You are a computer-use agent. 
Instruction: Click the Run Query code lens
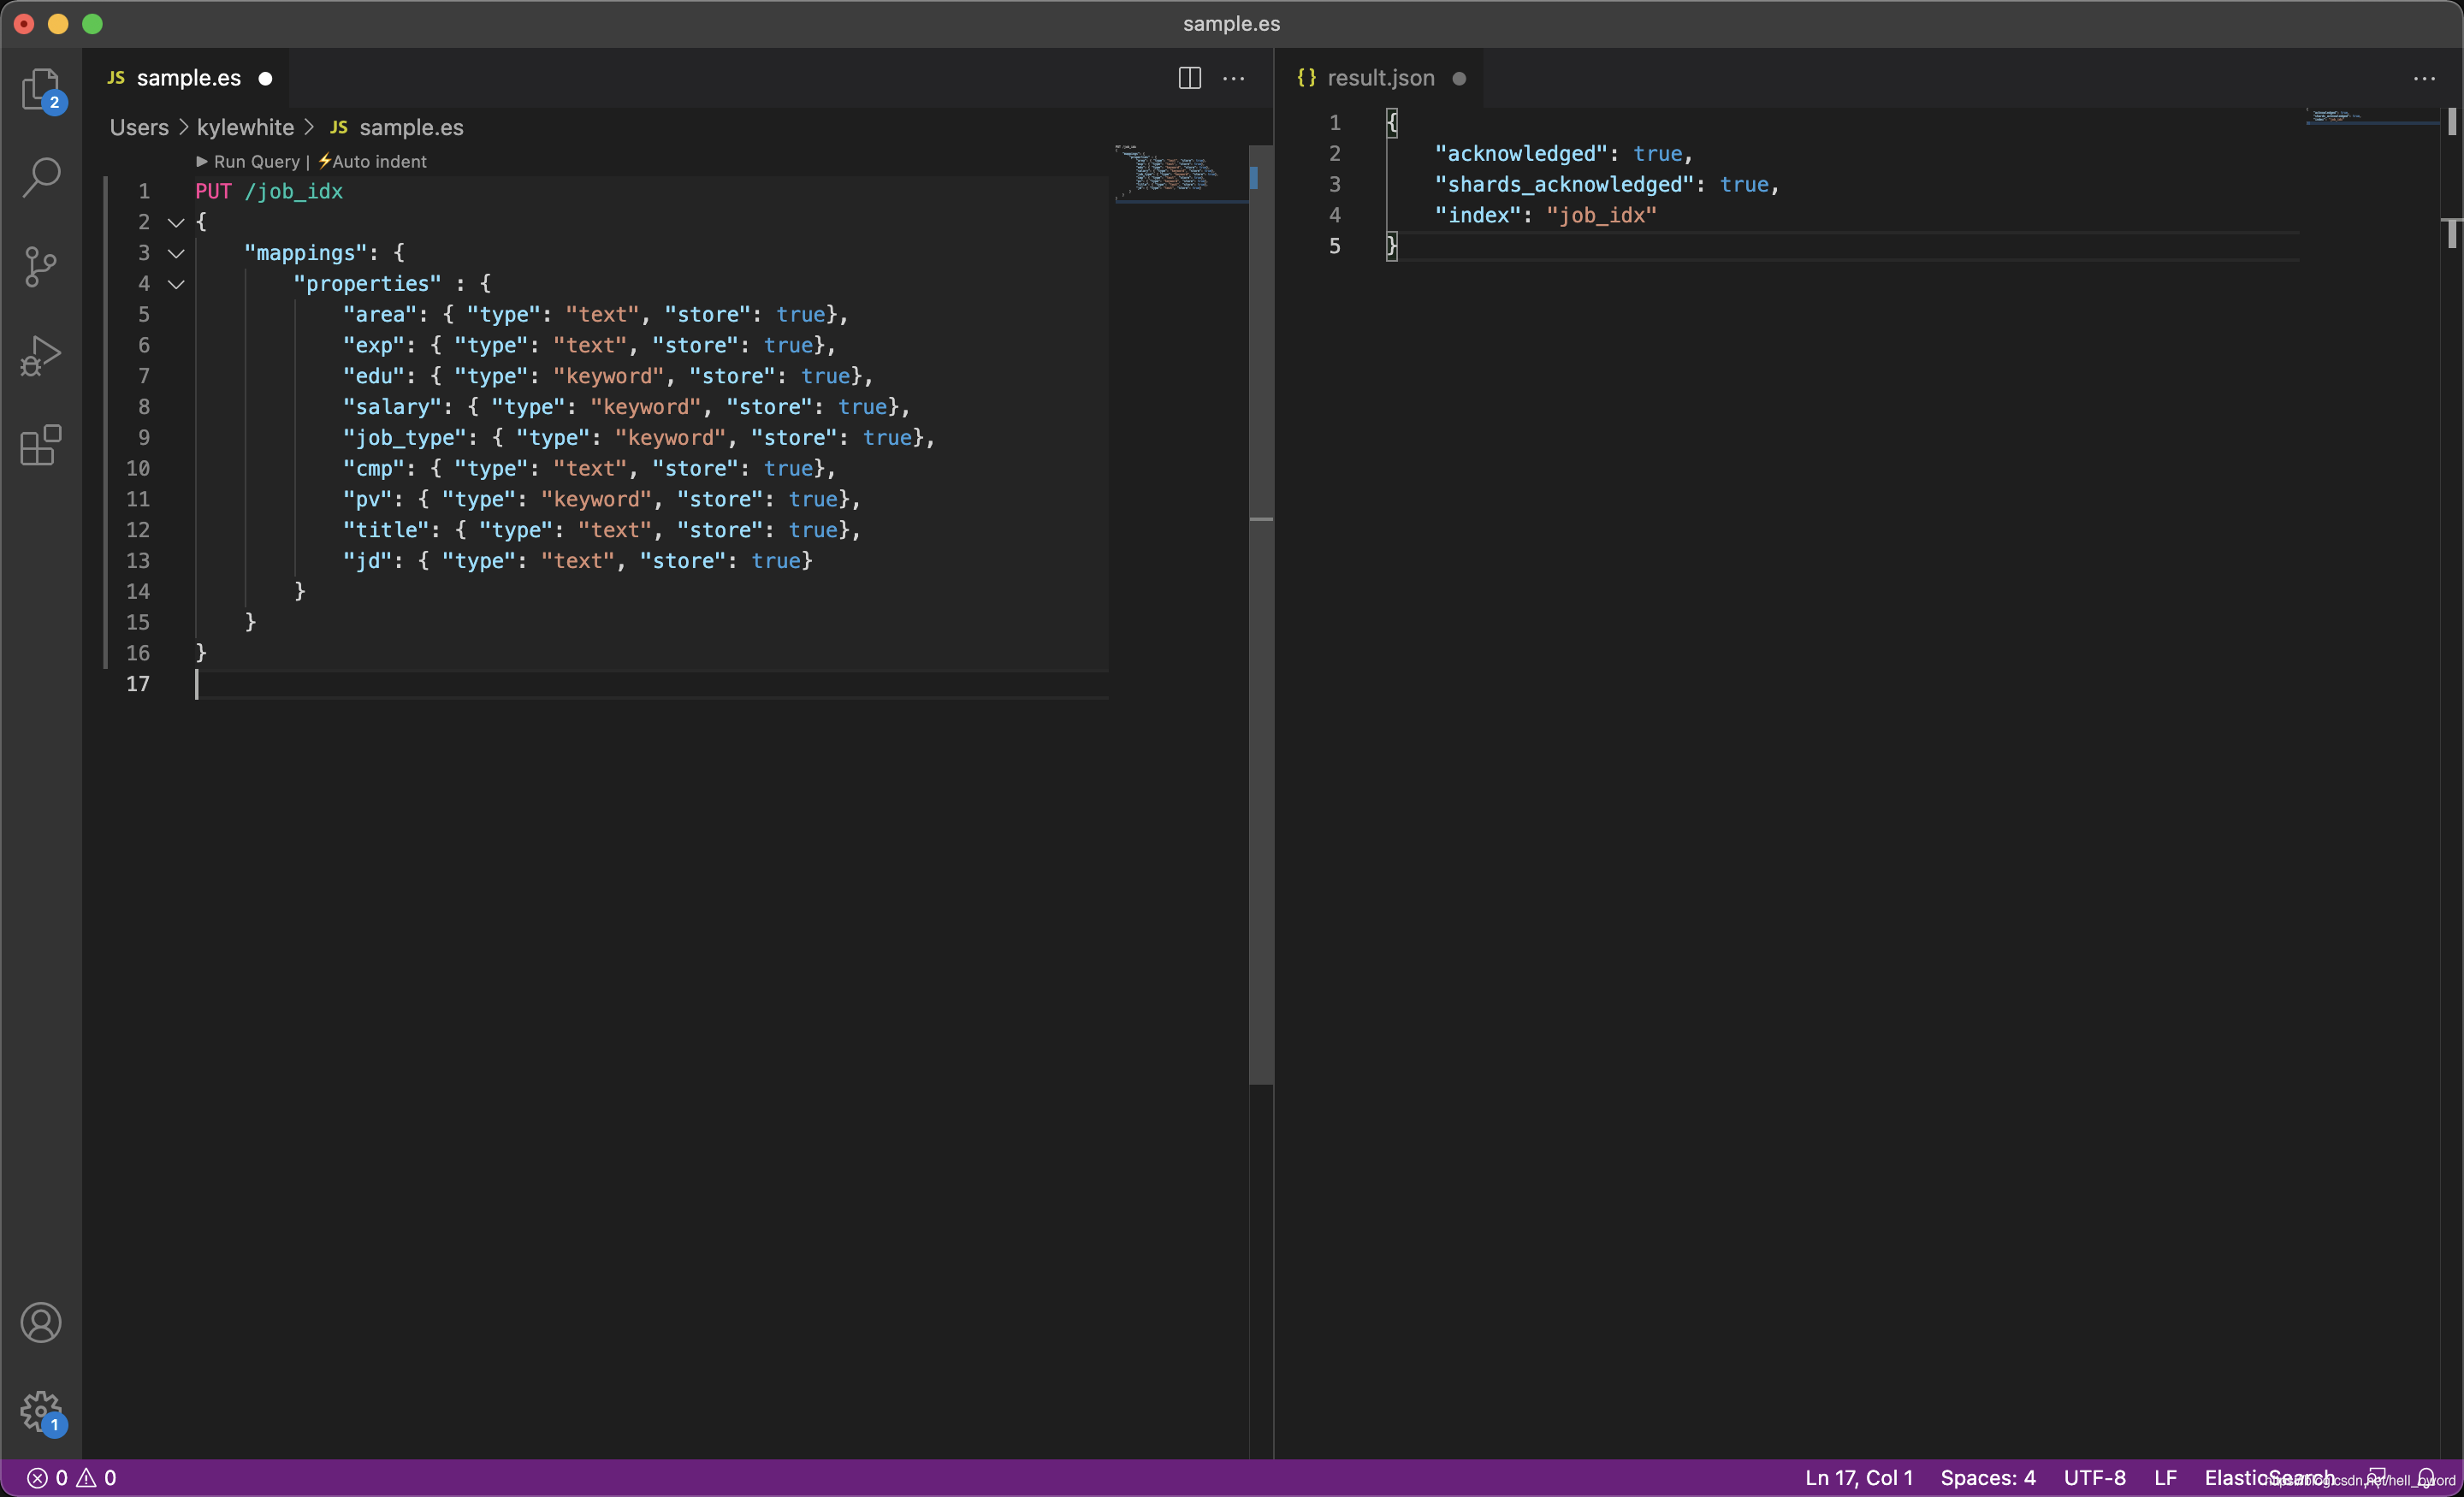255,161
